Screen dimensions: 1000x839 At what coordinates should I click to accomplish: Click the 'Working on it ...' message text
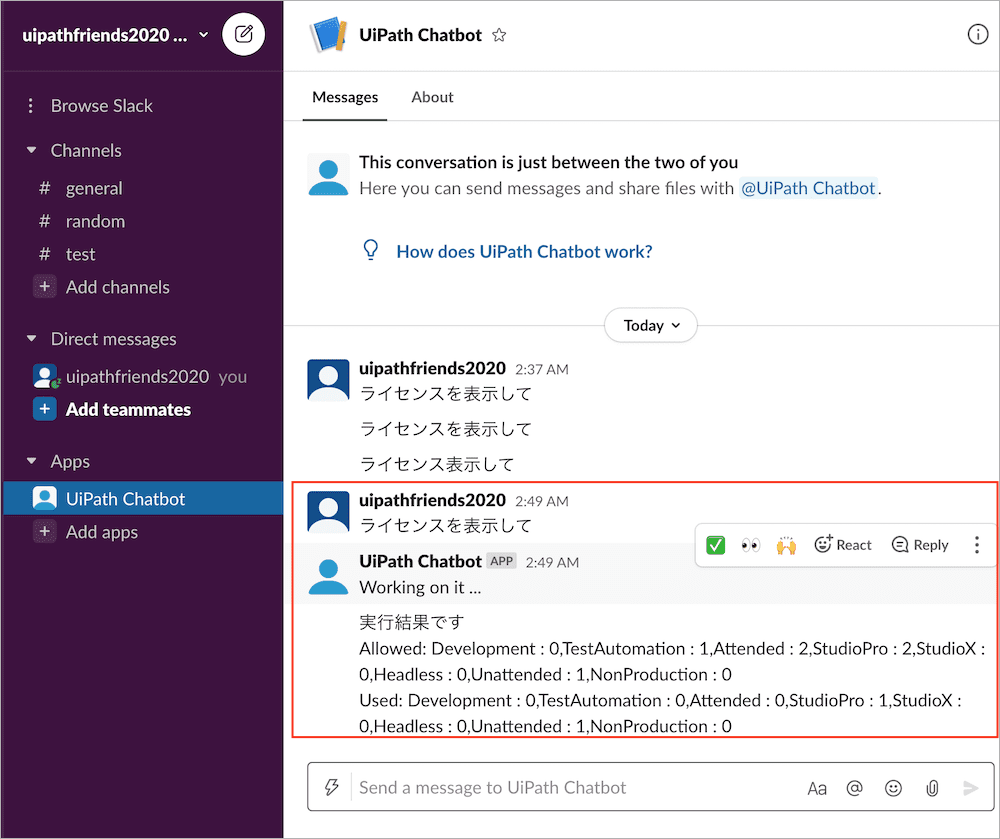point(420,587)
